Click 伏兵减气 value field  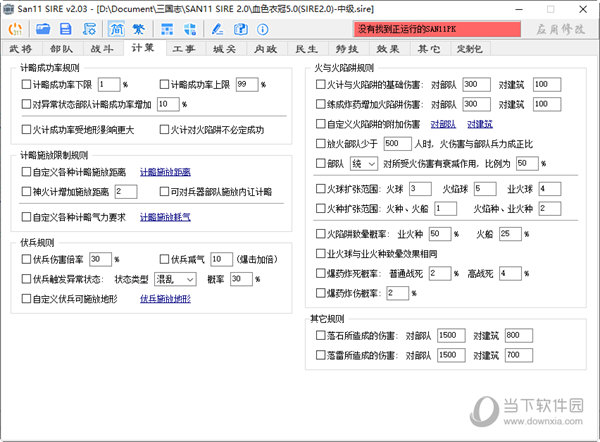(x=221, y=259)
